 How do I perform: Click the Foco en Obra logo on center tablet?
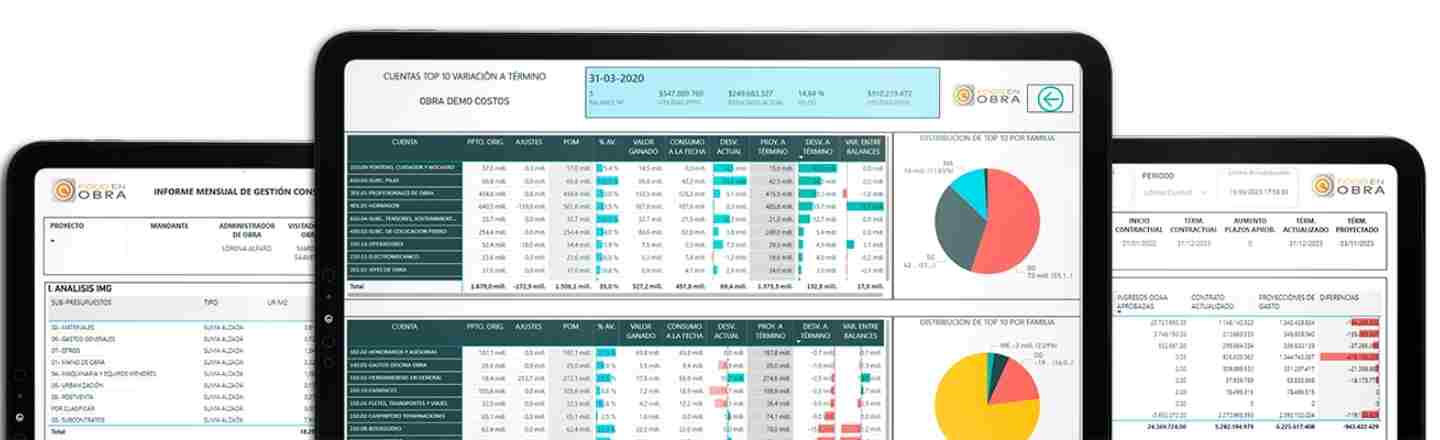pos(986,95)
